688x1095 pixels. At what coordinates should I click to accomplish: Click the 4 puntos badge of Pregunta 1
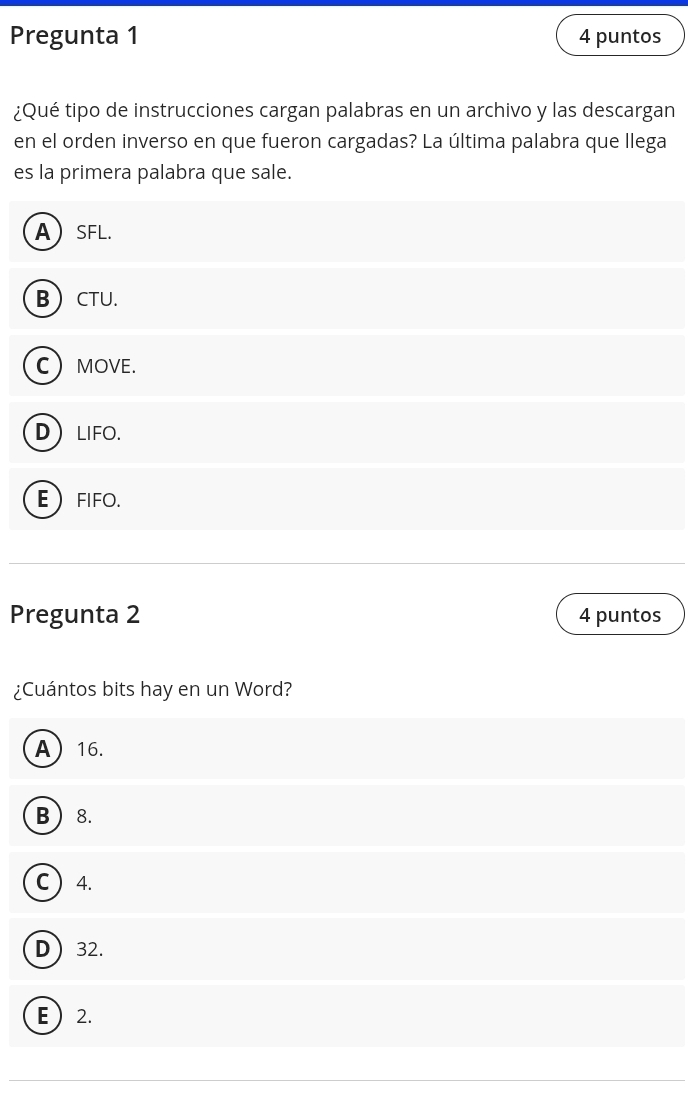(620, 36)
